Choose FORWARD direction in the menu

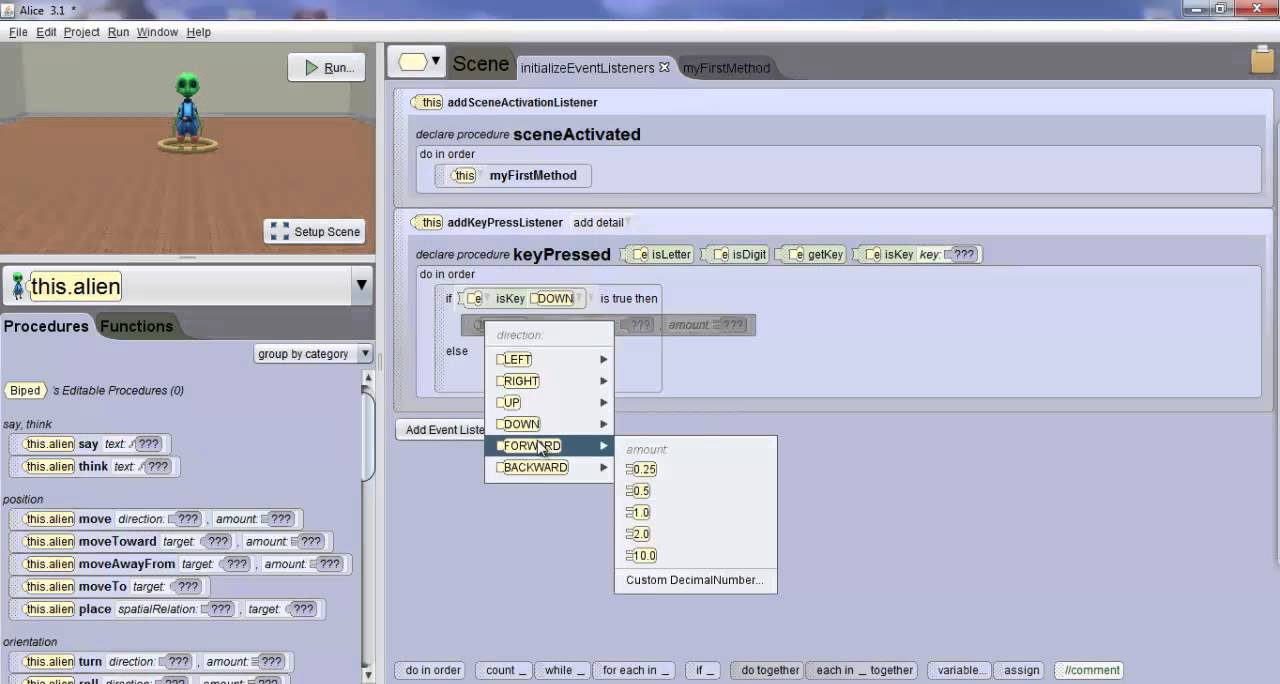click(x=549, y=445)
